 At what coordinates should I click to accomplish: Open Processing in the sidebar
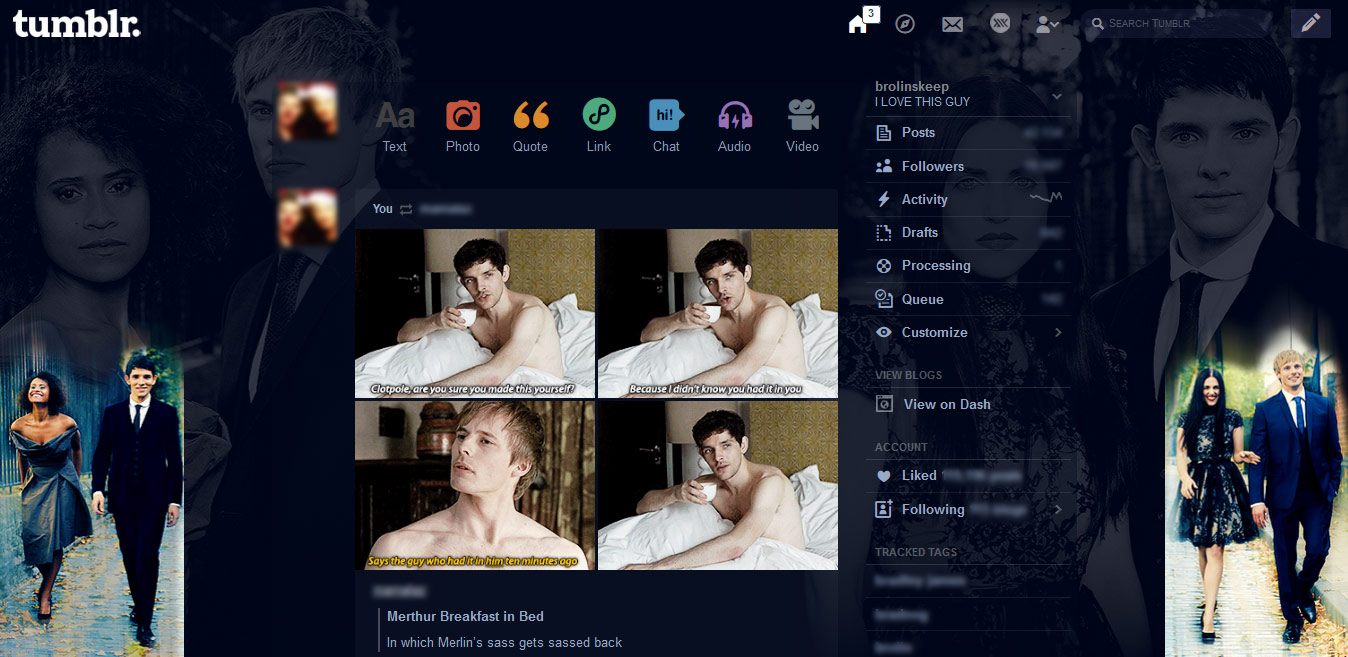(968, 265)
